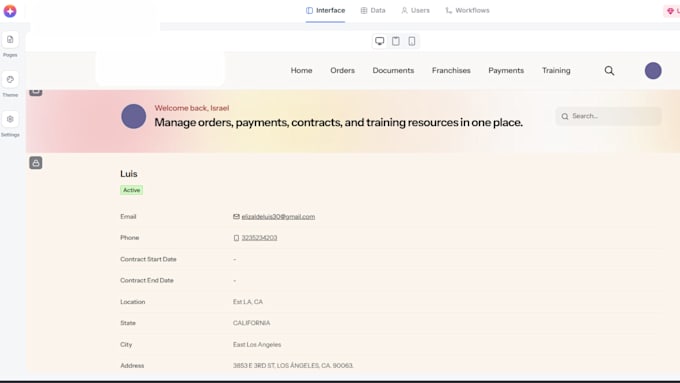Go to the Orders nav item
The image size is (680, 383).
pos(343,70)
